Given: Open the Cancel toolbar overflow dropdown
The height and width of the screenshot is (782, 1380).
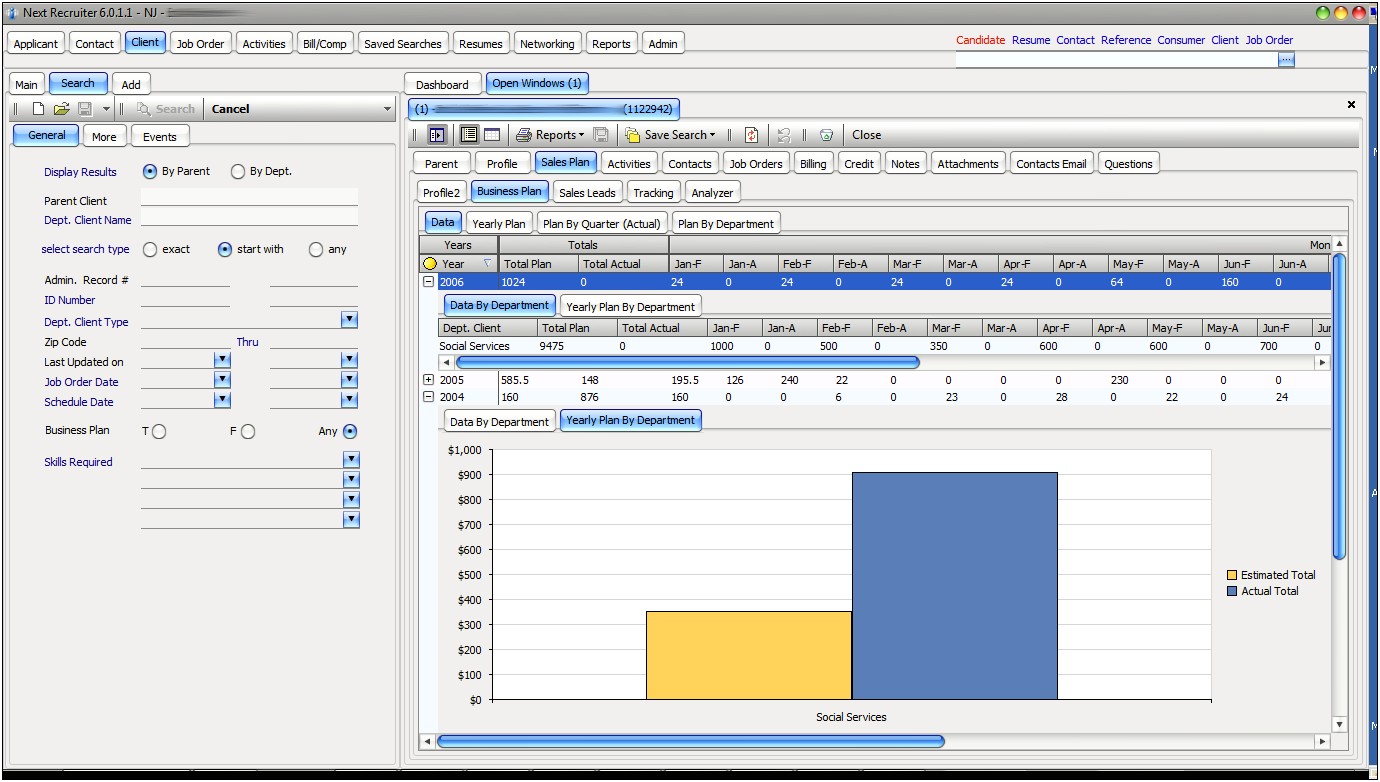Looking at the screenshot, I should click(x=388, y=109).
